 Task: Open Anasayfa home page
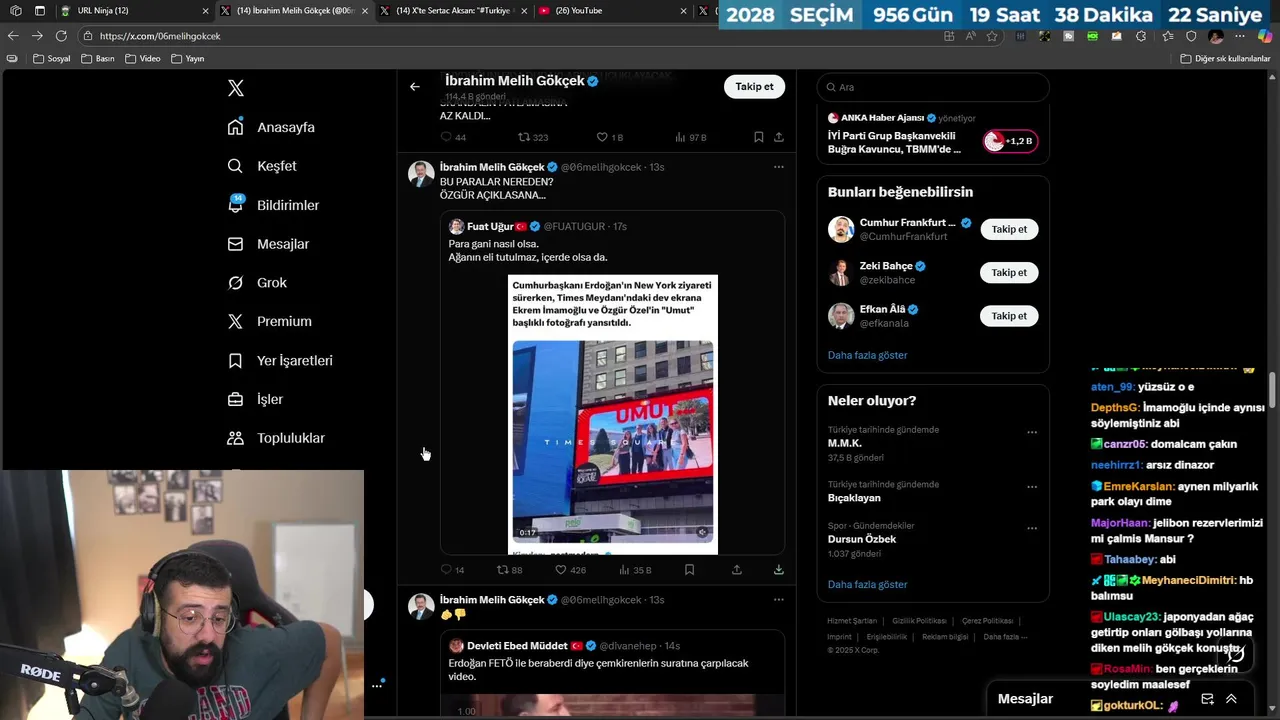[x=271, y=127]
